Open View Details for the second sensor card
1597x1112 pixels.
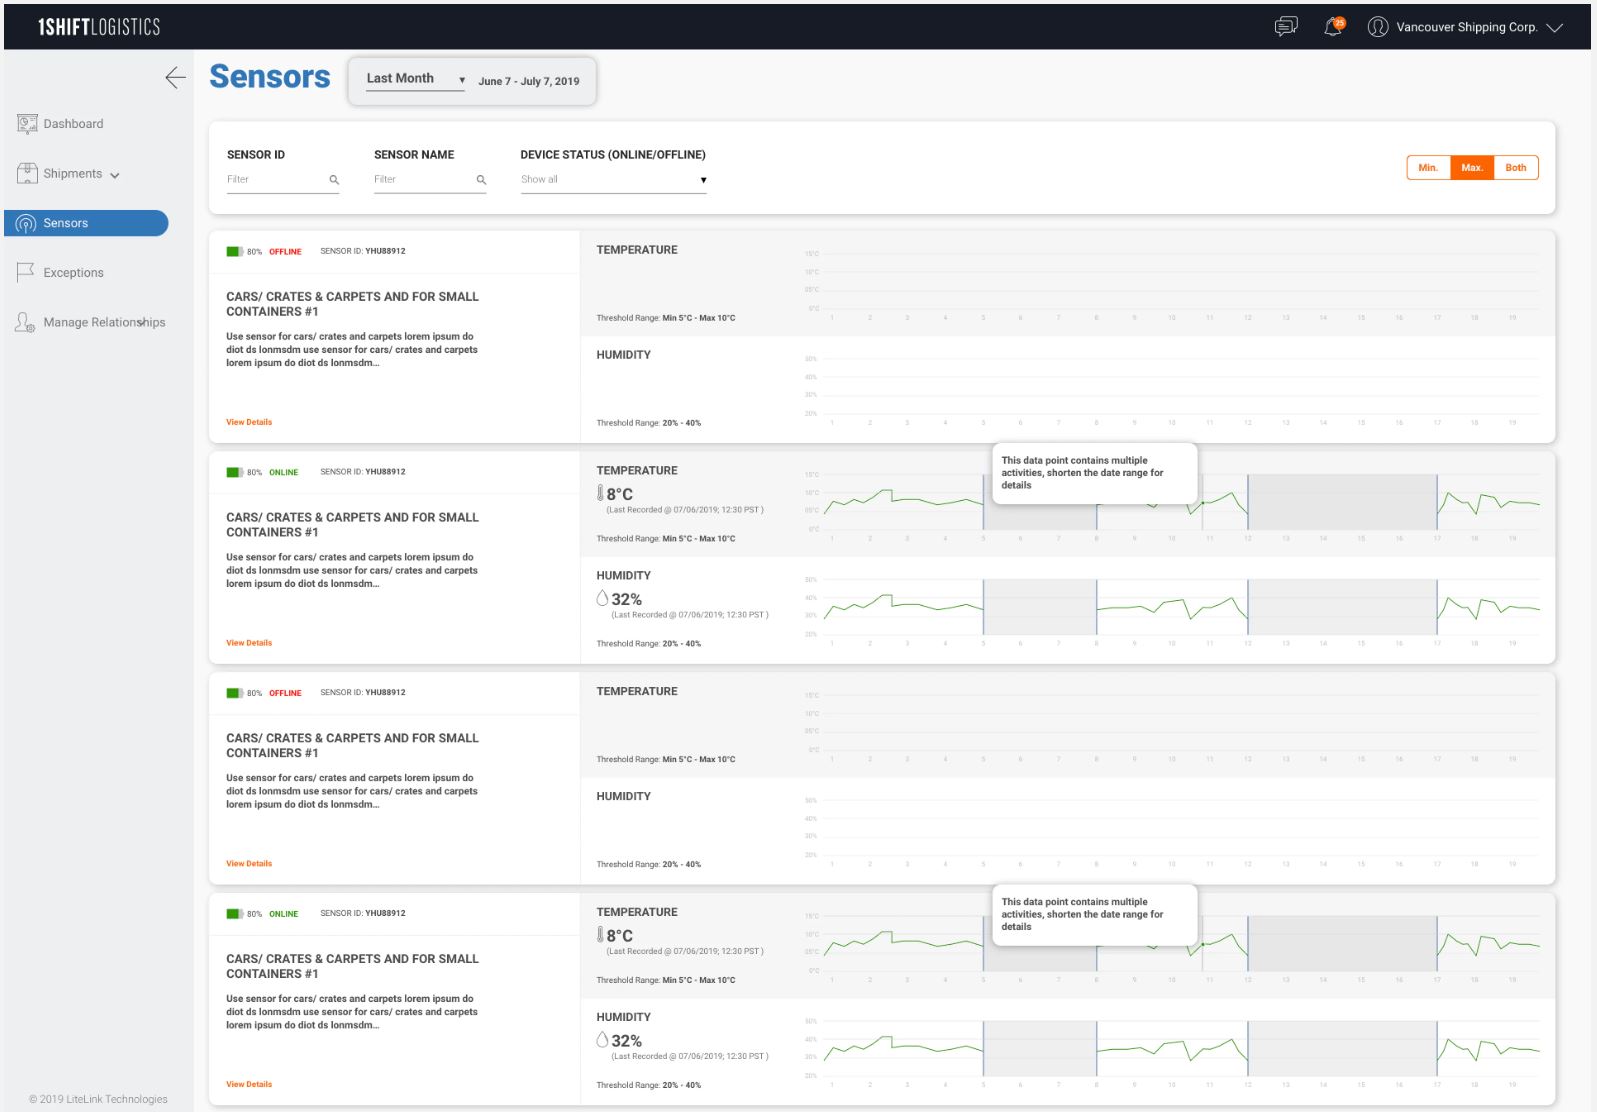(x=249, y=643)
